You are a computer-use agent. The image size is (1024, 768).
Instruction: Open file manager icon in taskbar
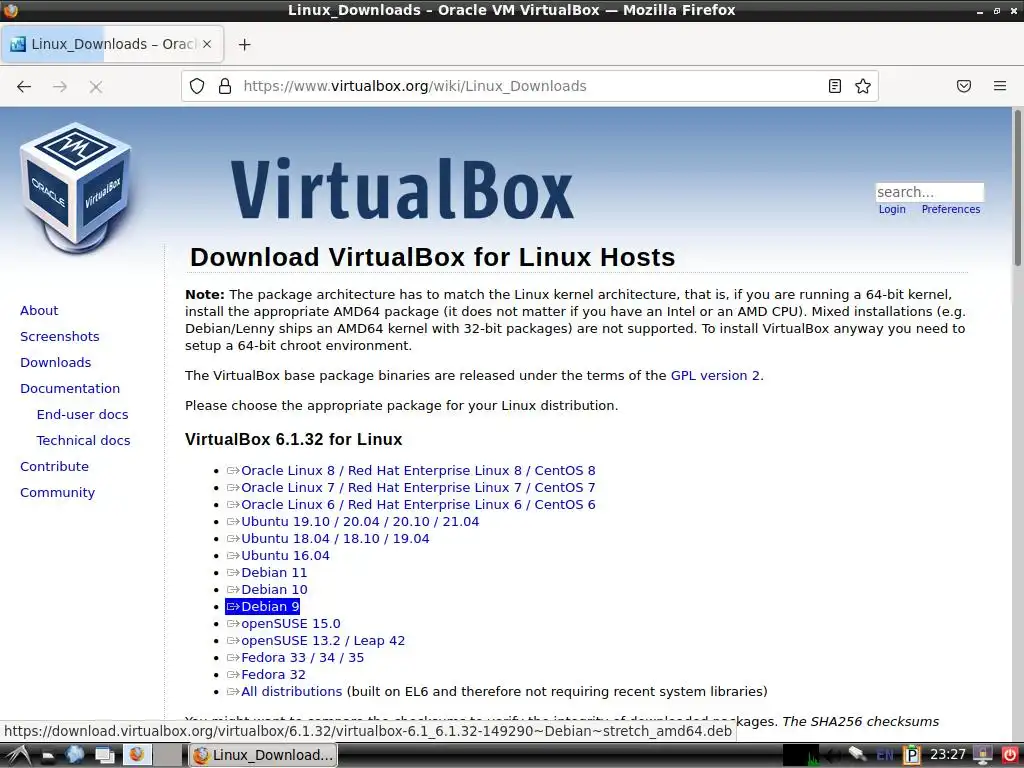tap(48, 755)
